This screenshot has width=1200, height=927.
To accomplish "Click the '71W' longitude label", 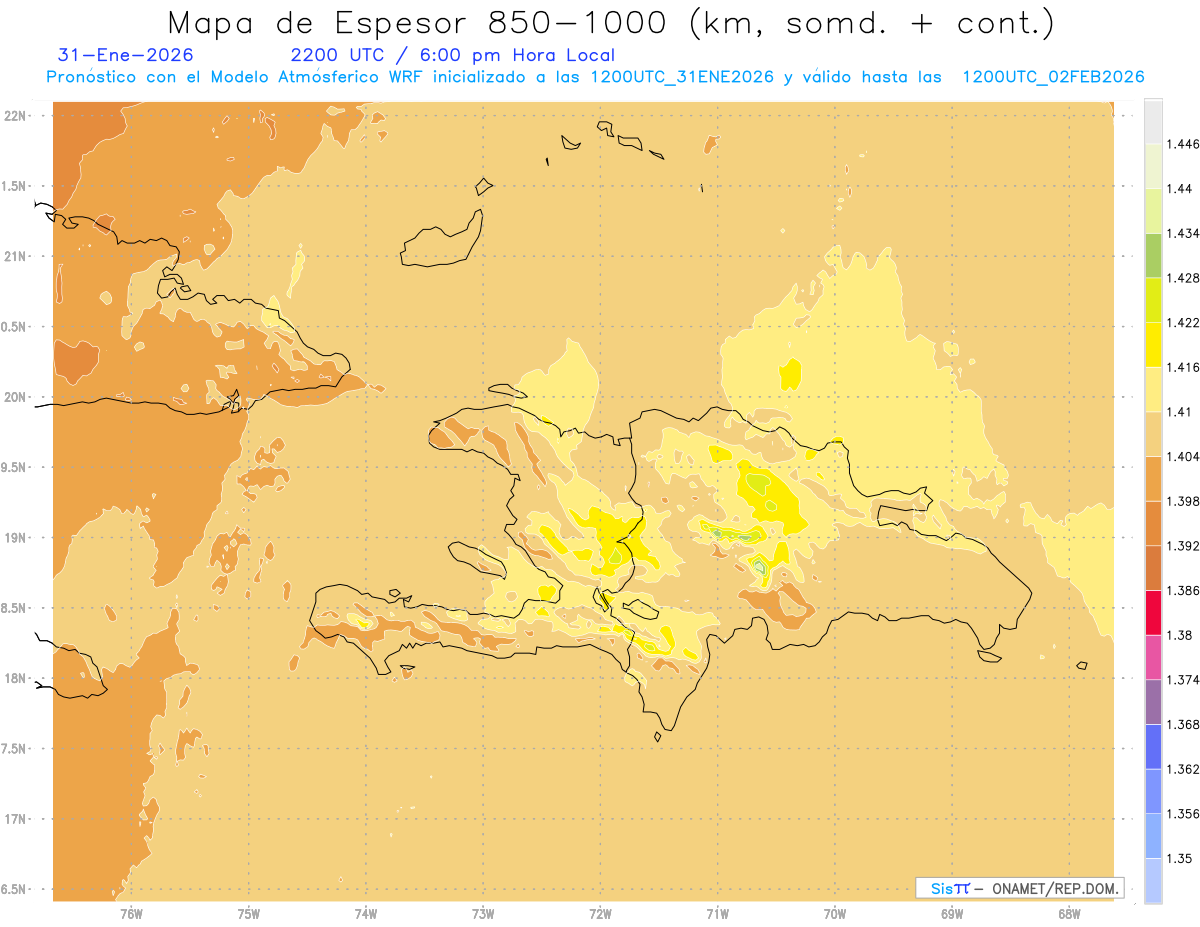I will coord(717,913).
